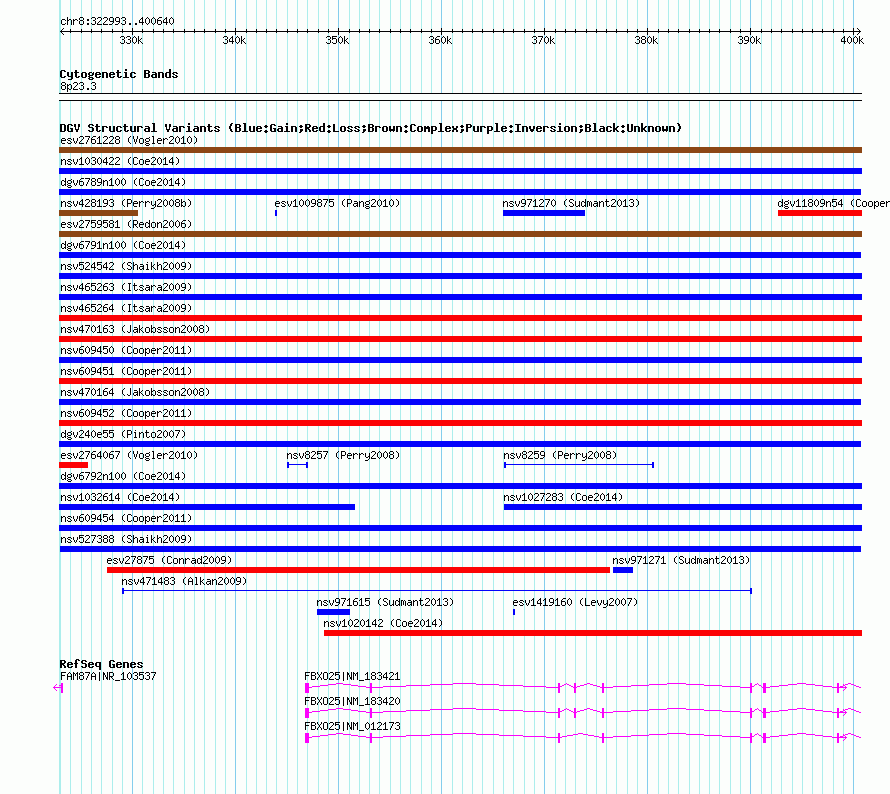
Task: Select the nsv1030422 (Coe2014) blue gain bar
Action: [460, 171]
